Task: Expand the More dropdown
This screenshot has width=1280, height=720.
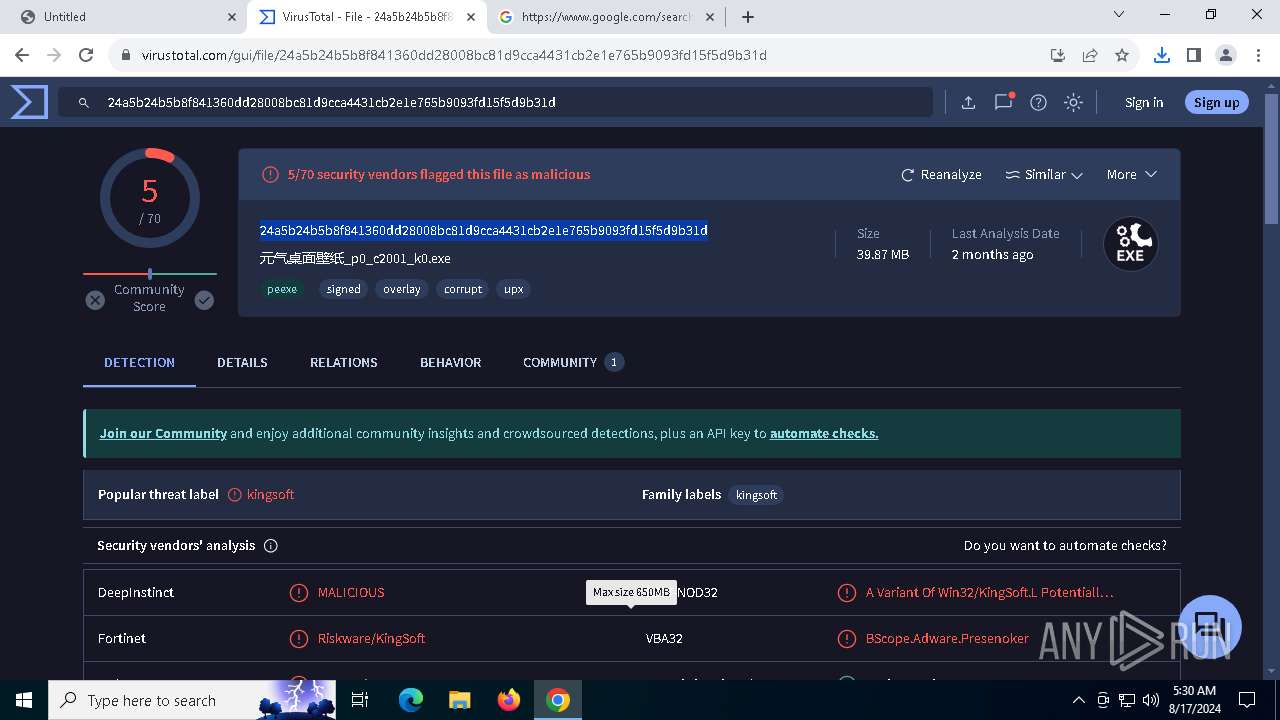Action: [1131, 174]
